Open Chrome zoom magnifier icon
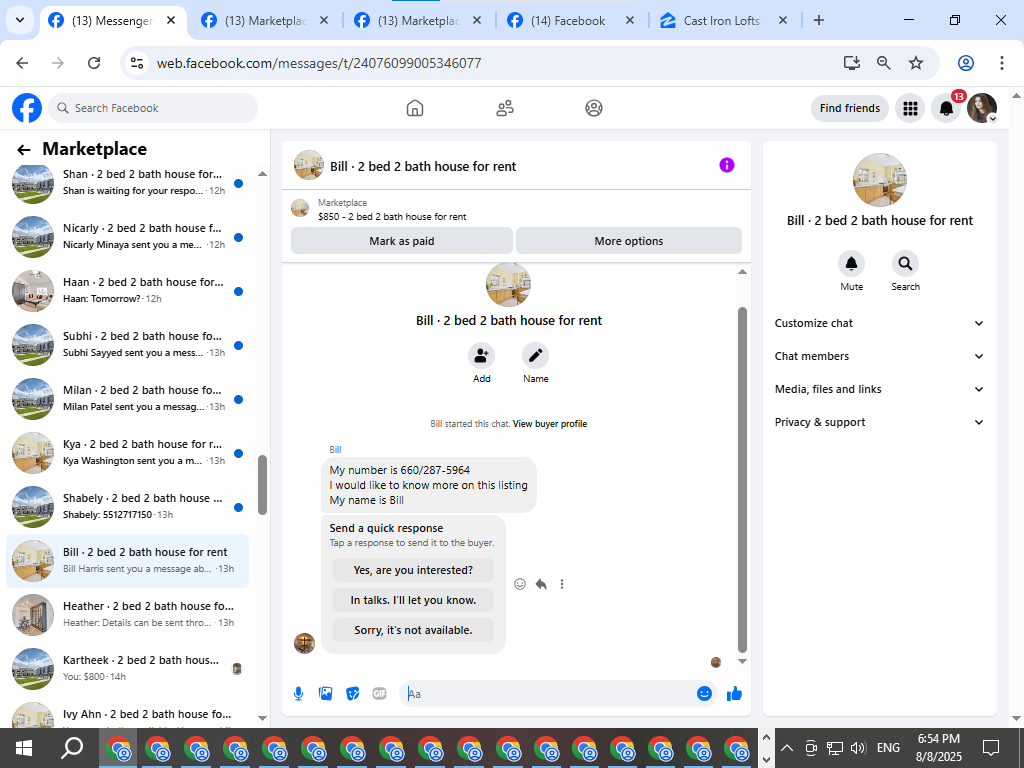The image size is (1024, 768). (x=884, y=63)
